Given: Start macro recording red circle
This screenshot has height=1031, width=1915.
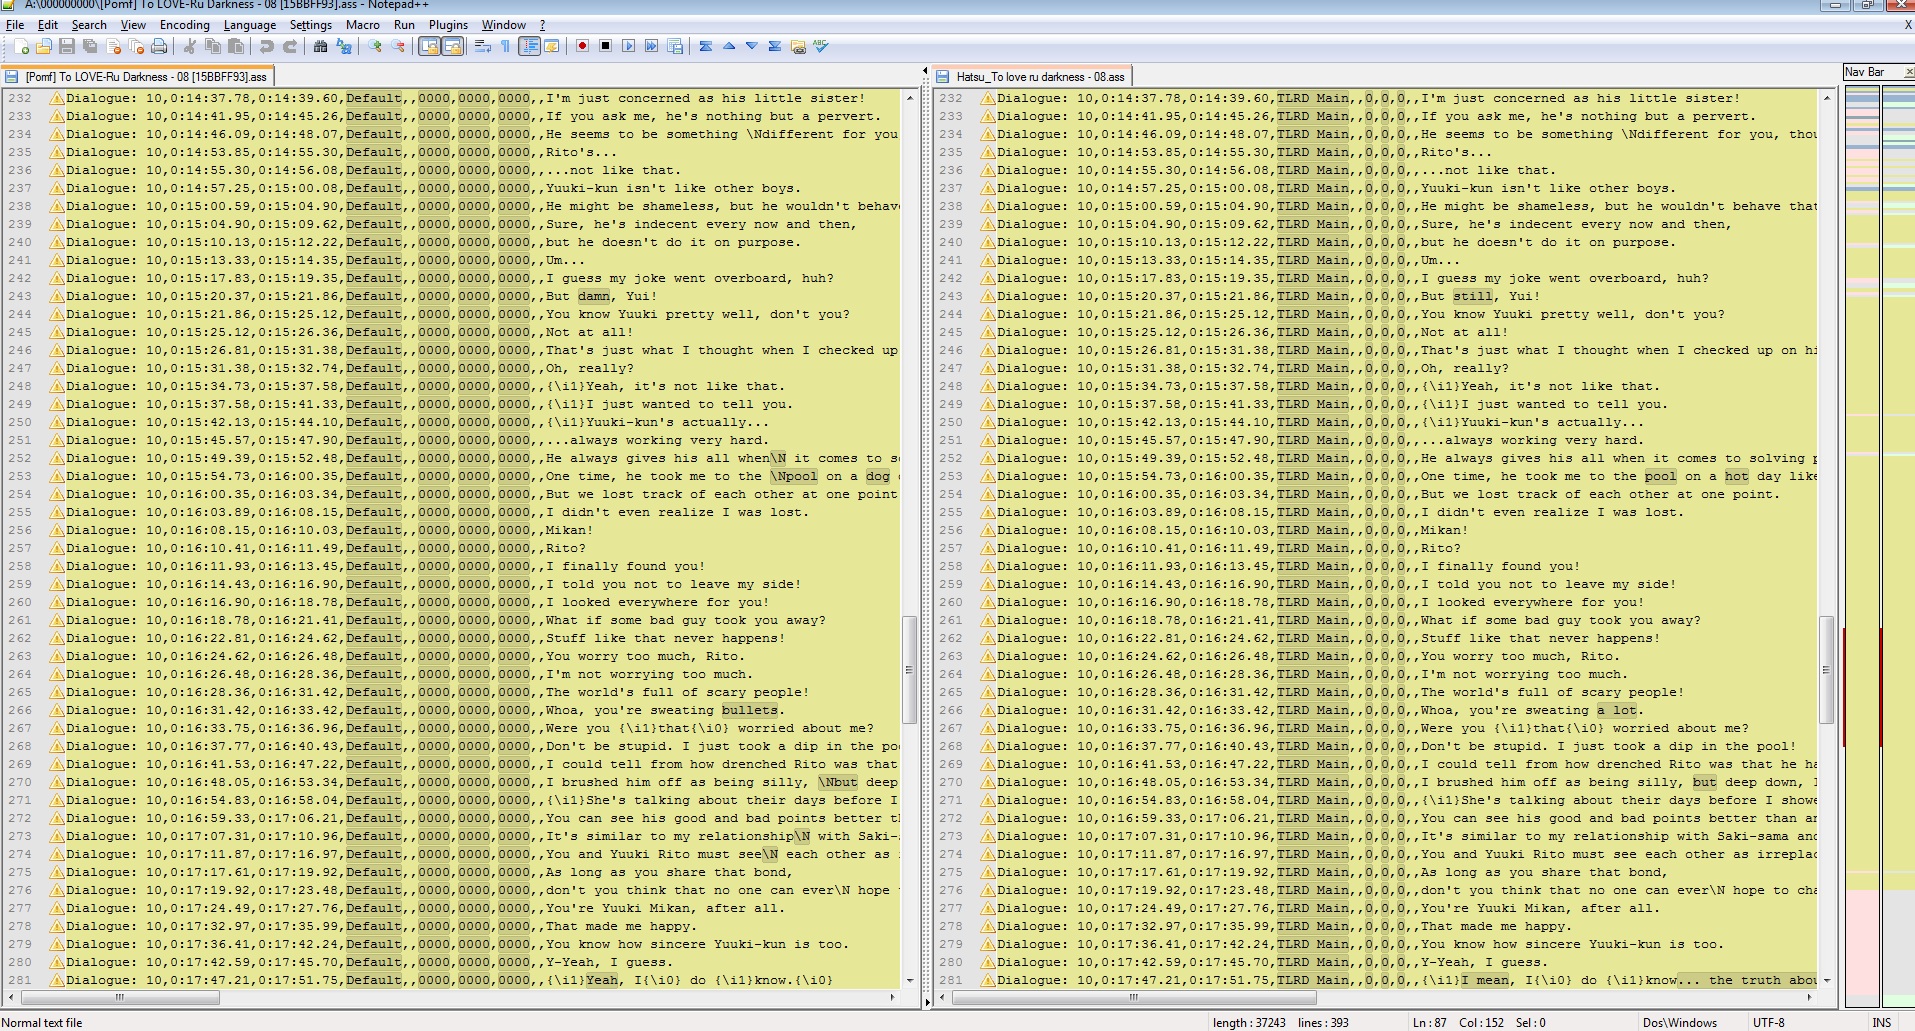Looking at the screenshot, I should [582, 46].
